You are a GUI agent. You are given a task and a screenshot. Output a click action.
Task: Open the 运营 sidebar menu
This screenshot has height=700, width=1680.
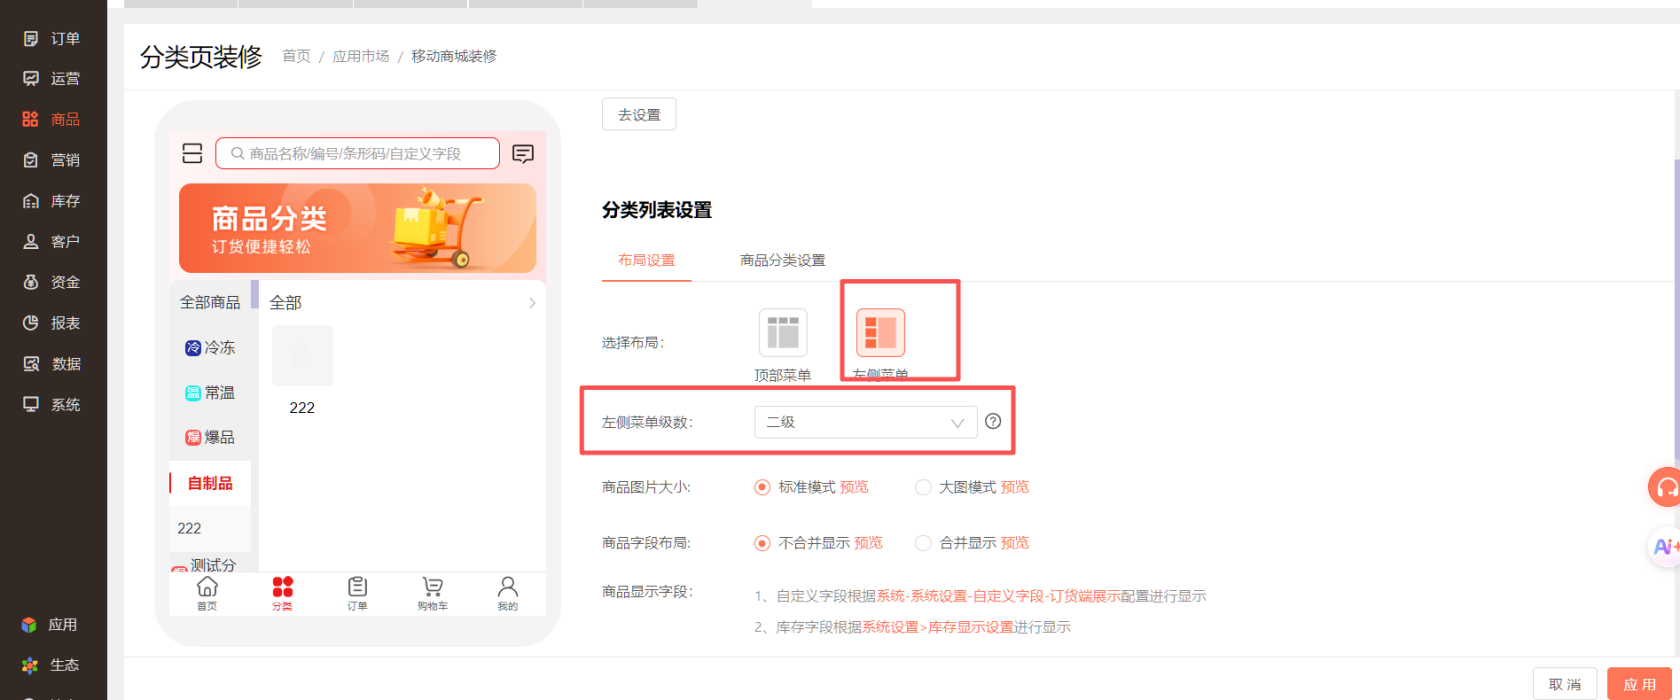(52, 79)
